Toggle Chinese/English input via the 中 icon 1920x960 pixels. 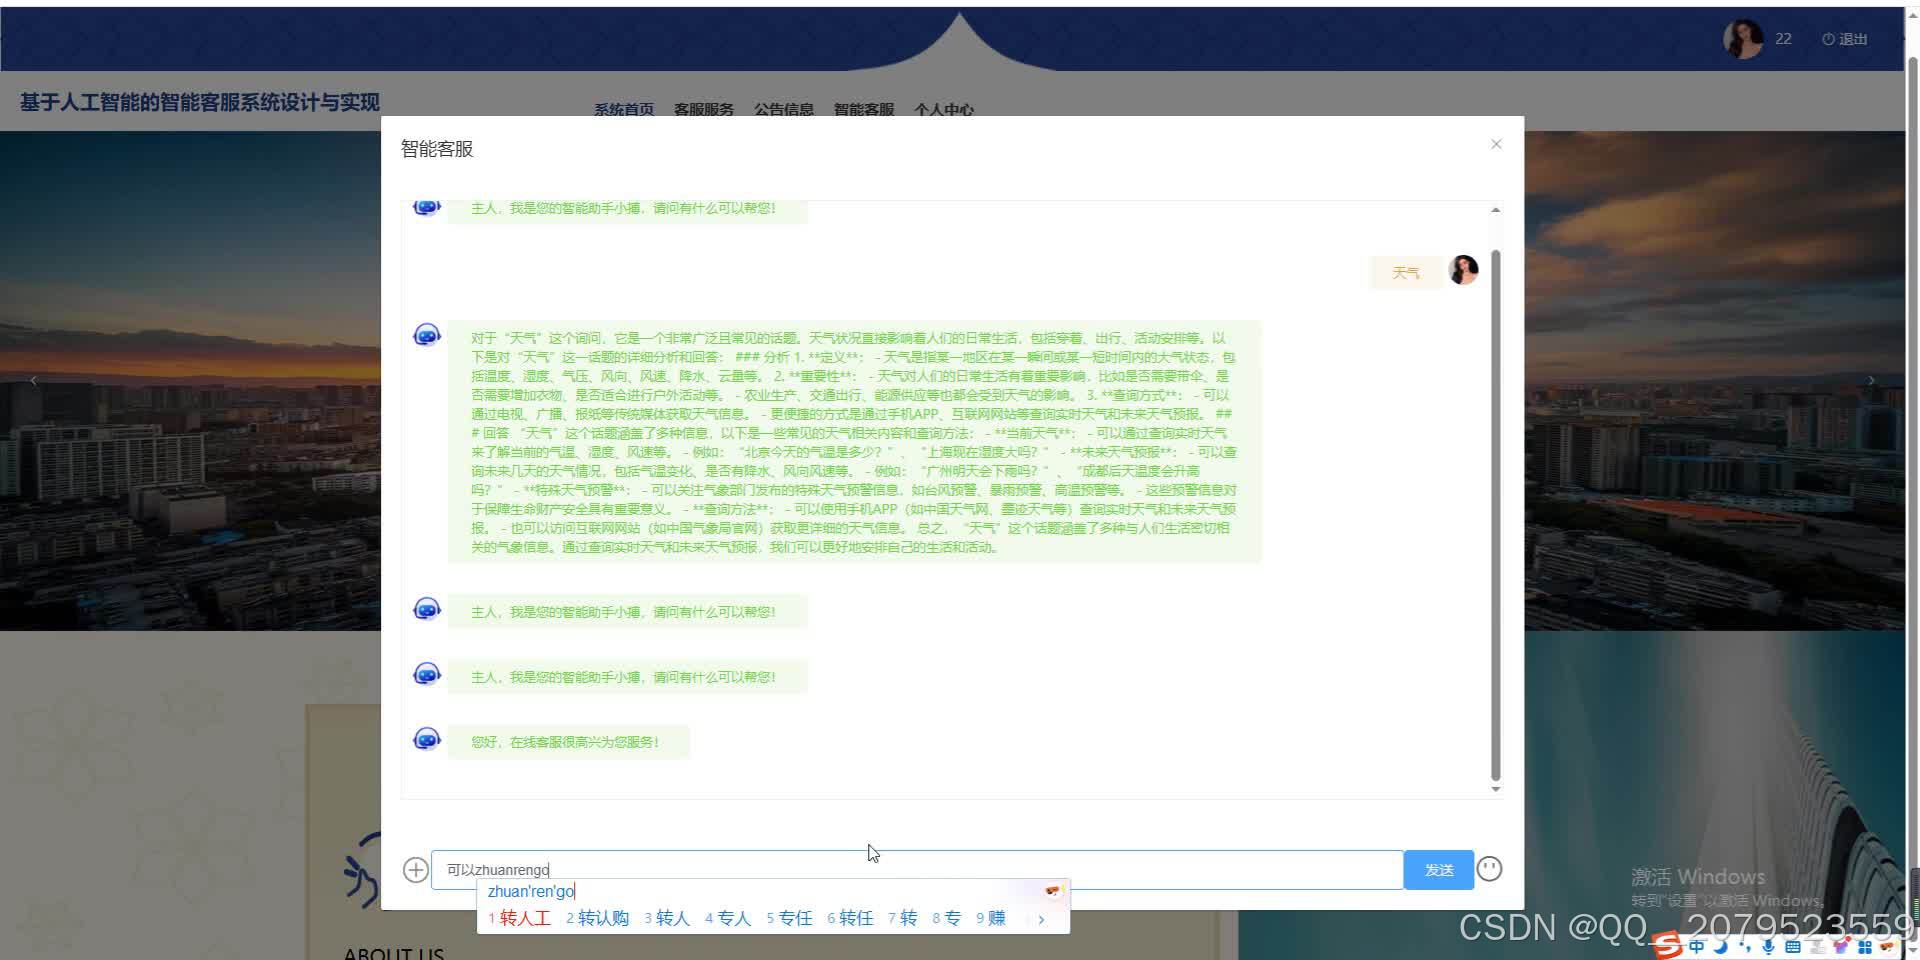click(1697, 947)
